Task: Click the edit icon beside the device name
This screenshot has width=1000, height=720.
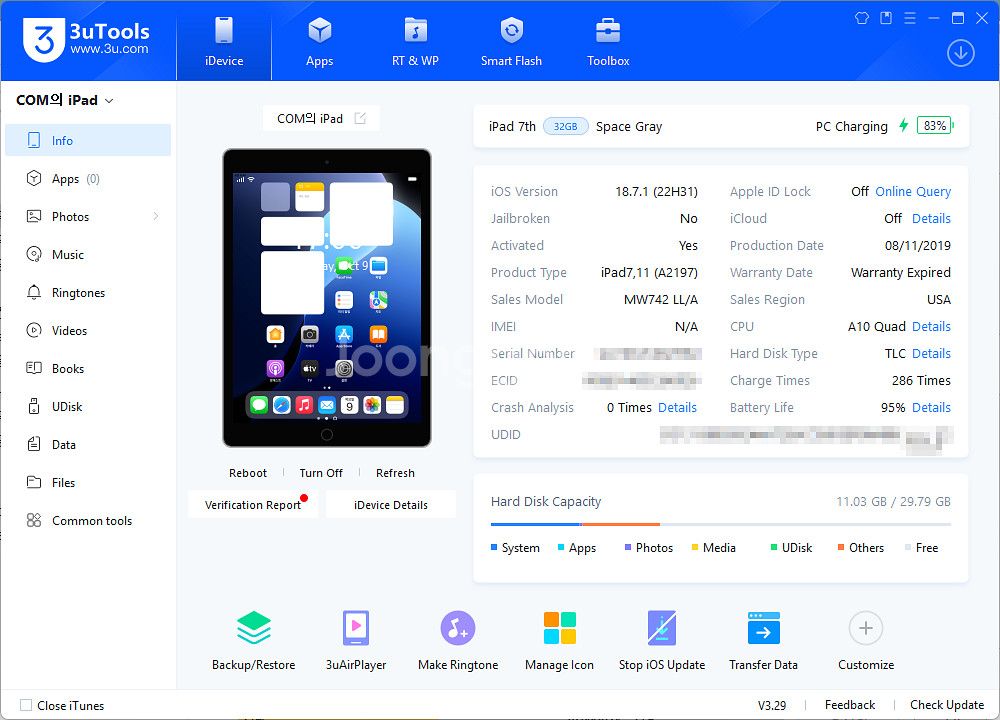Action: click(360, 118)
